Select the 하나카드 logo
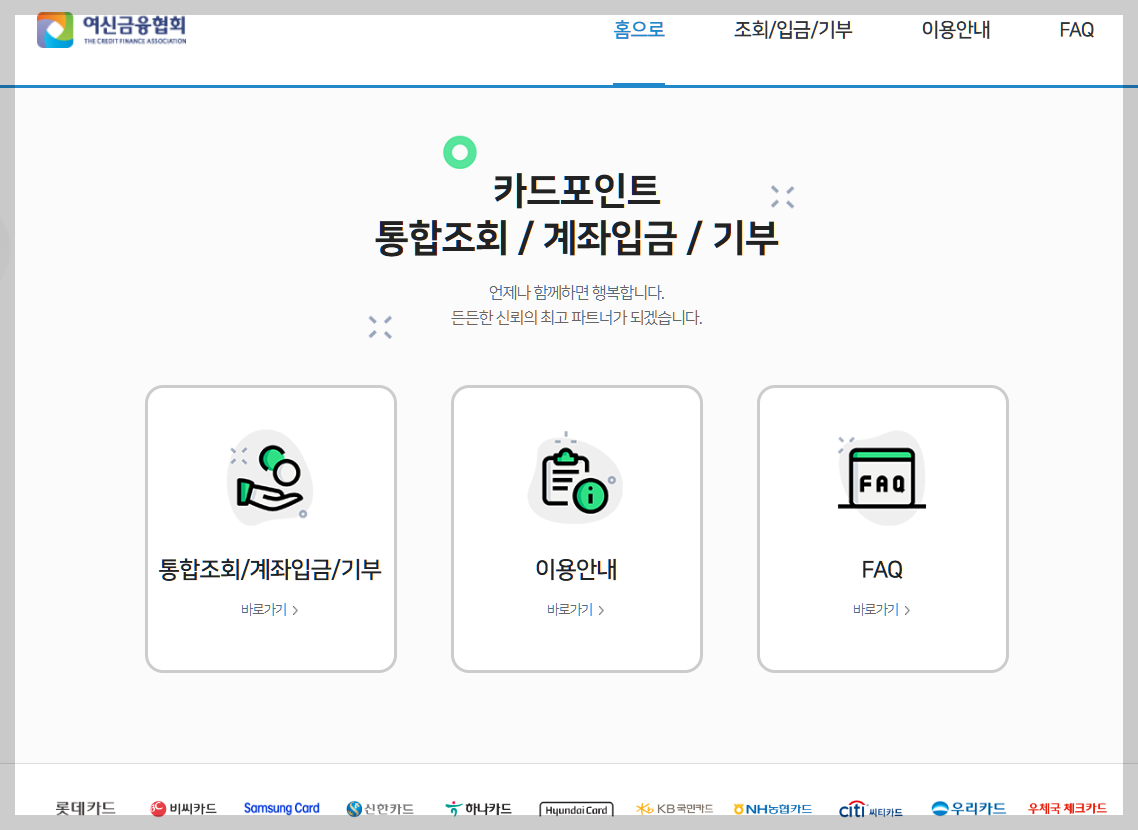 pos(479,809)
